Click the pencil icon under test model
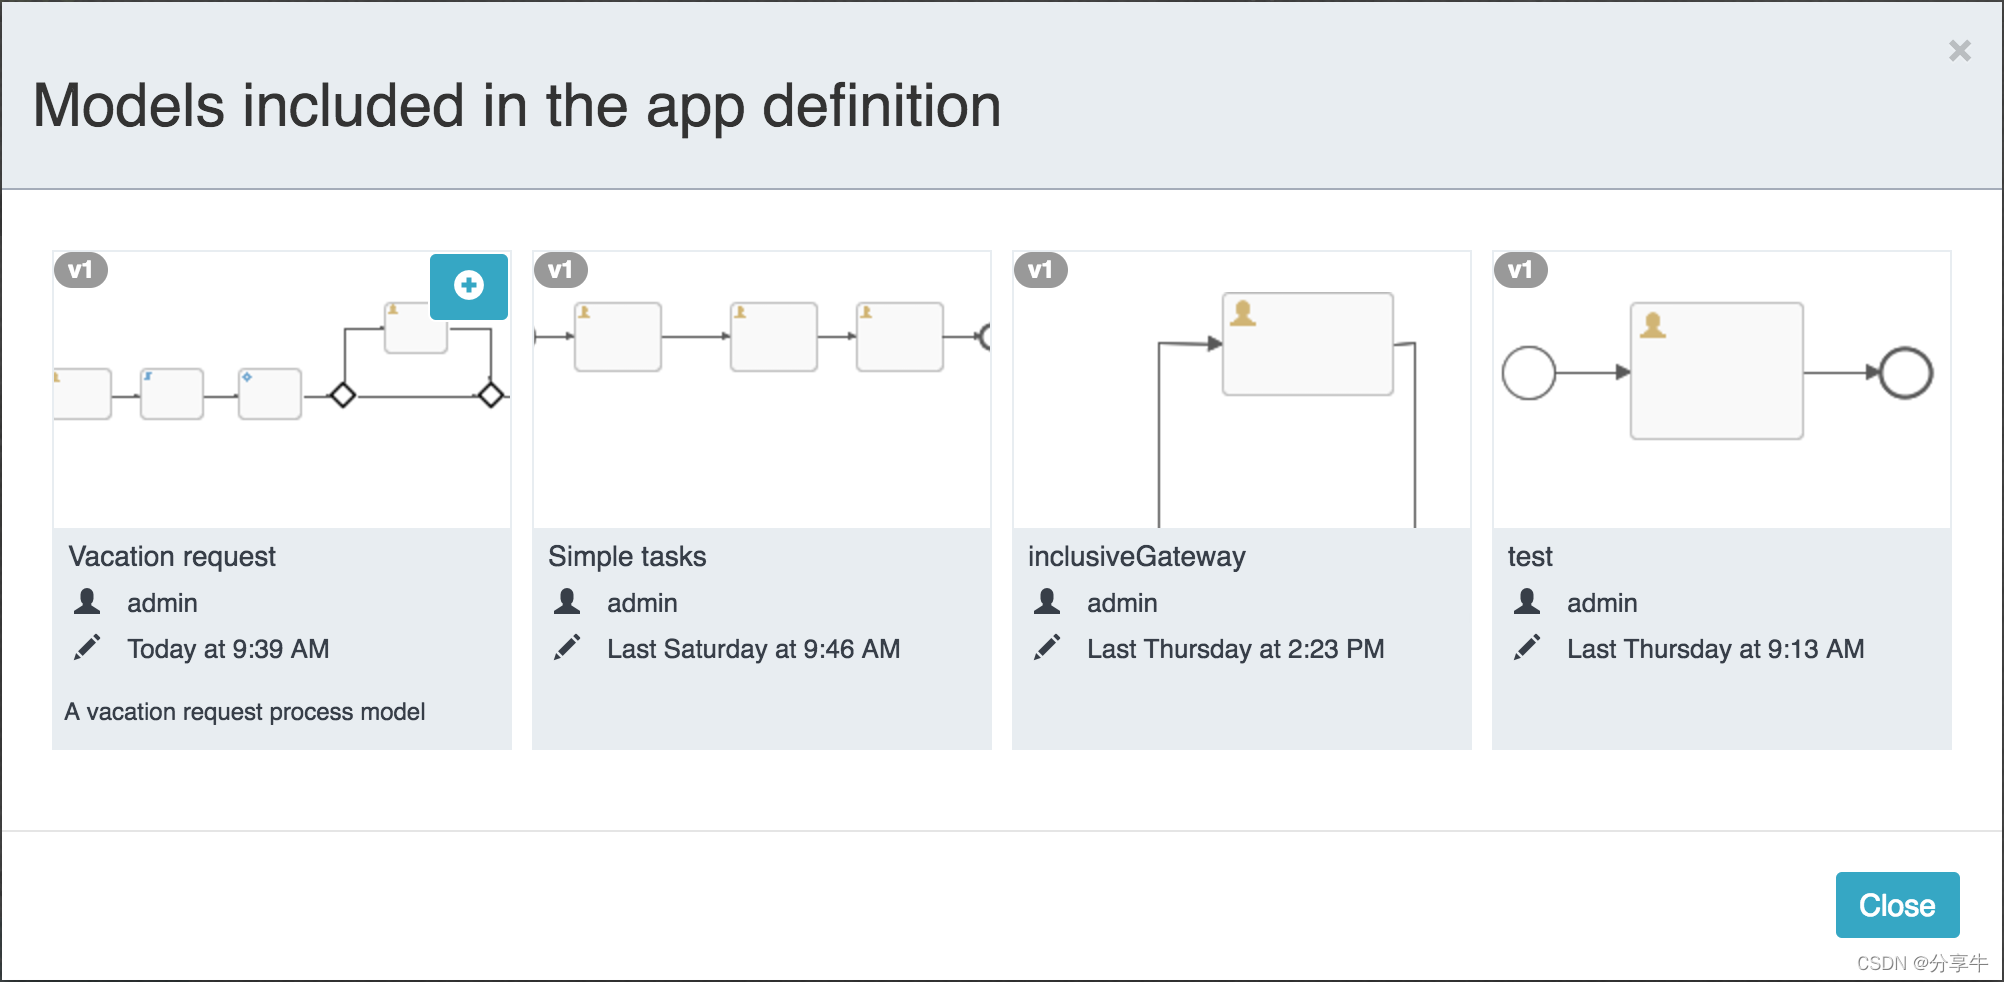Image resolution: width=2004 pixels, height=982 pixels. click(x=1527, y=648)
